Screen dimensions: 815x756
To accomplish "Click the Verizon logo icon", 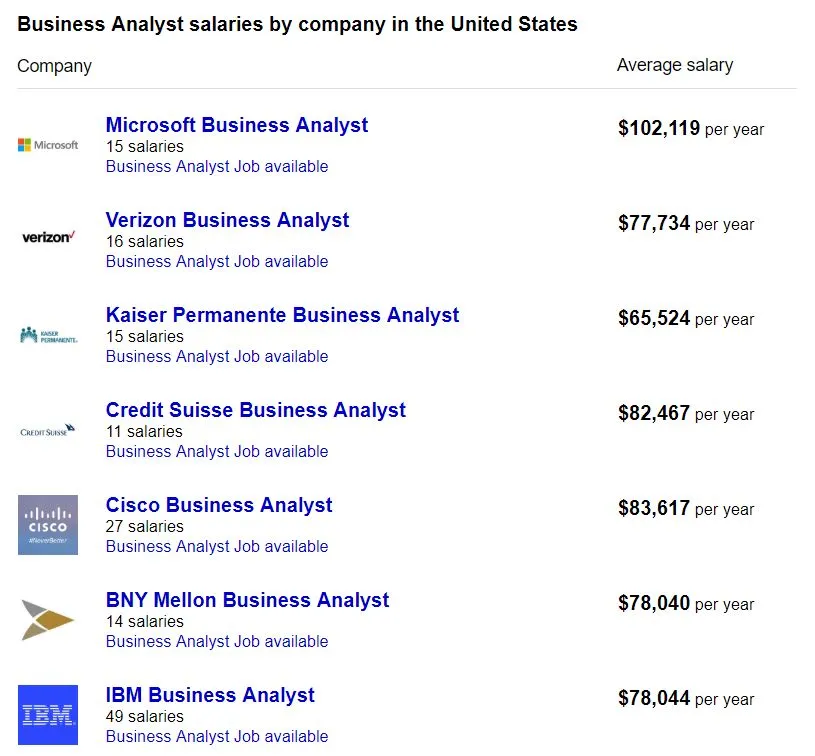I will tap(48, 237).
